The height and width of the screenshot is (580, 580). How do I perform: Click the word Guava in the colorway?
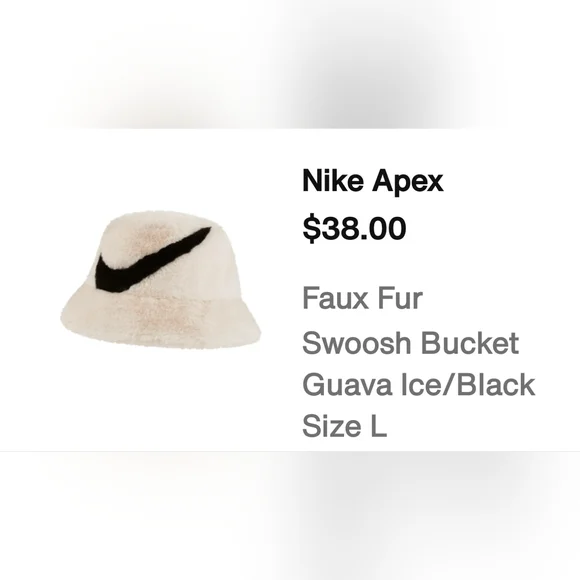tap(347, 384)
